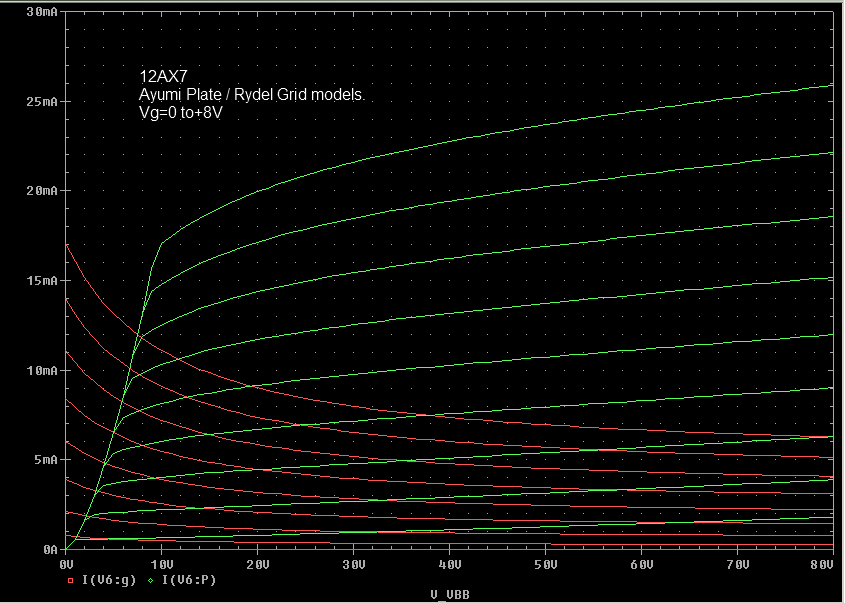This screenshot has width=846, height=603.
Task: Click the 10V x-axis label
Action: click(162, 565)
